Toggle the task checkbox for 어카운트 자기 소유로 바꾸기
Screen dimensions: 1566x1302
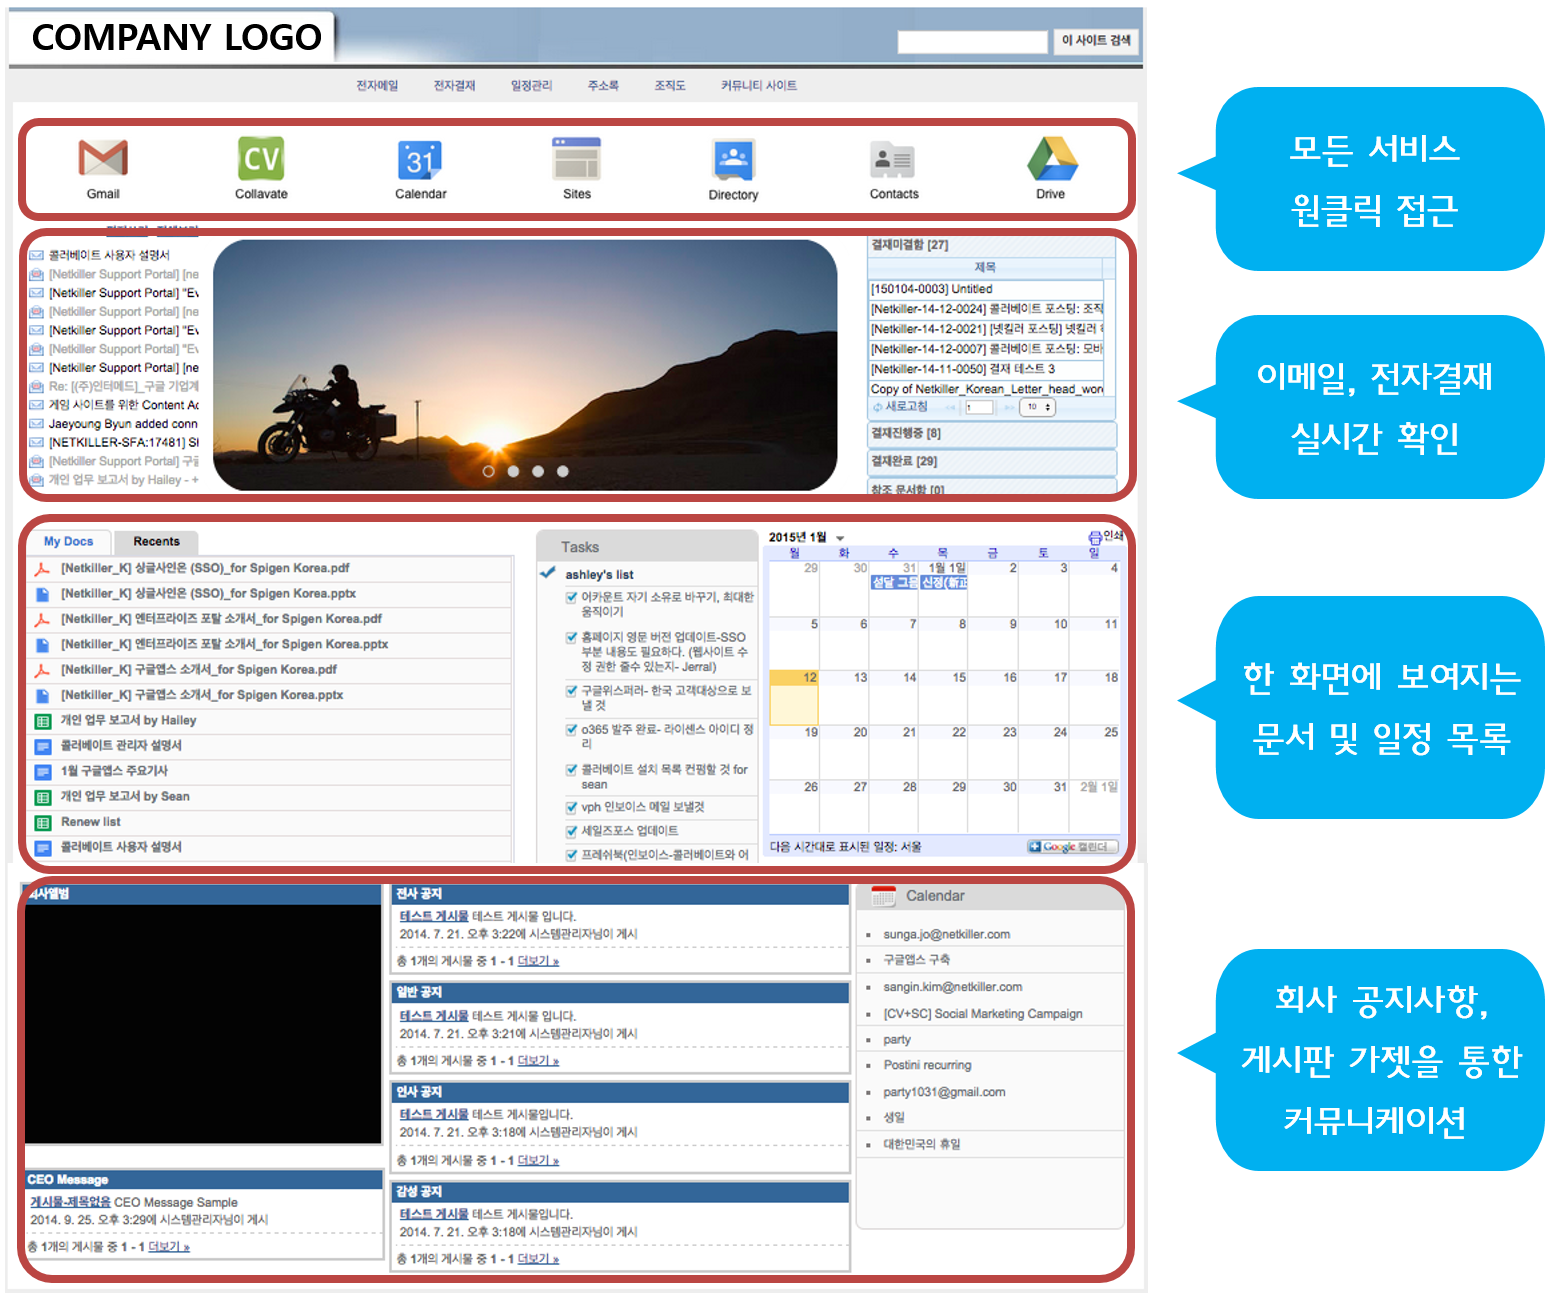pos(572,597)
